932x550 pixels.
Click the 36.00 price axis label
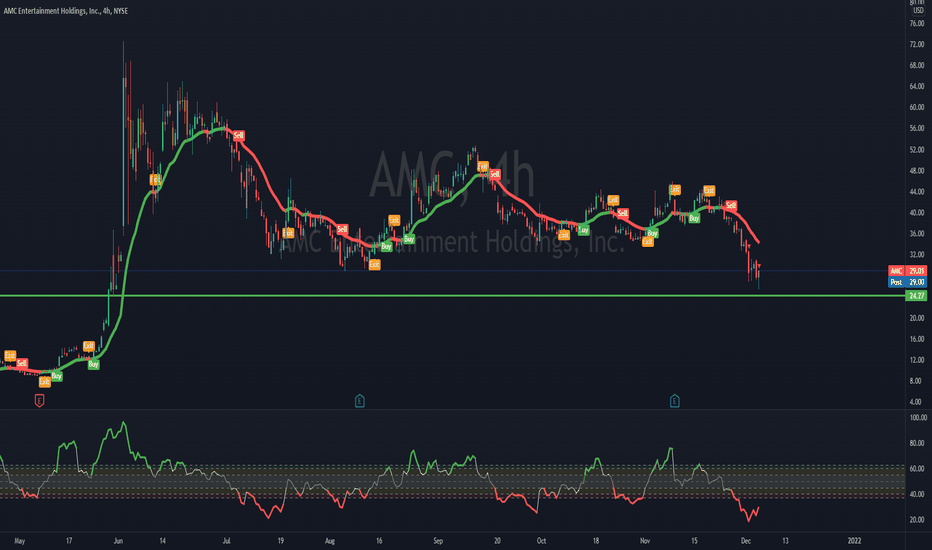pos(917,234)
